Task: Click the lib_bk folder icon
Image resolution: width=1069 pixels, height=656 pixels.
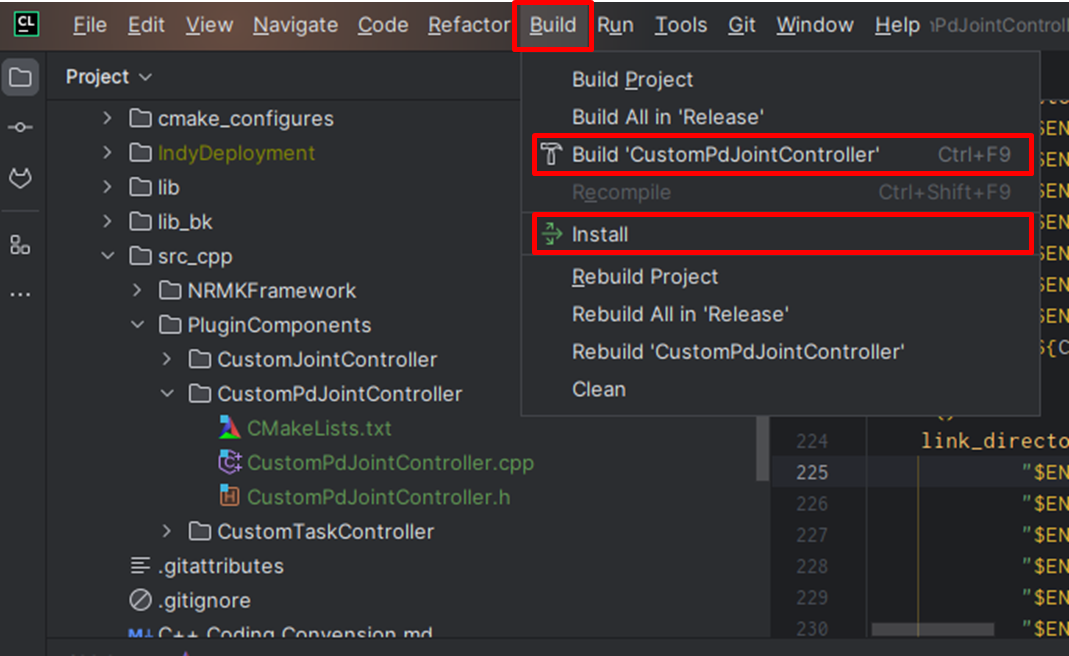Action: (140, 221)
